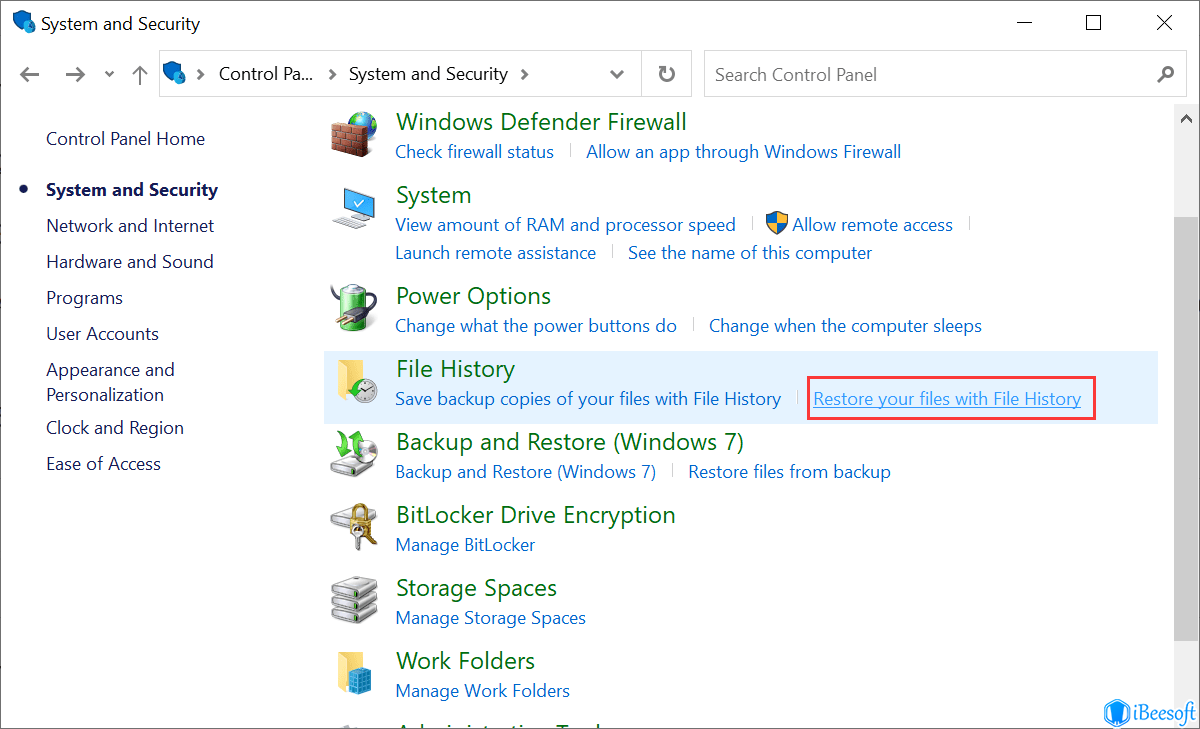Click the shield icon in address bar
Image resolution: width=1200 pixels, height=729 pixels.
[176, 73]
